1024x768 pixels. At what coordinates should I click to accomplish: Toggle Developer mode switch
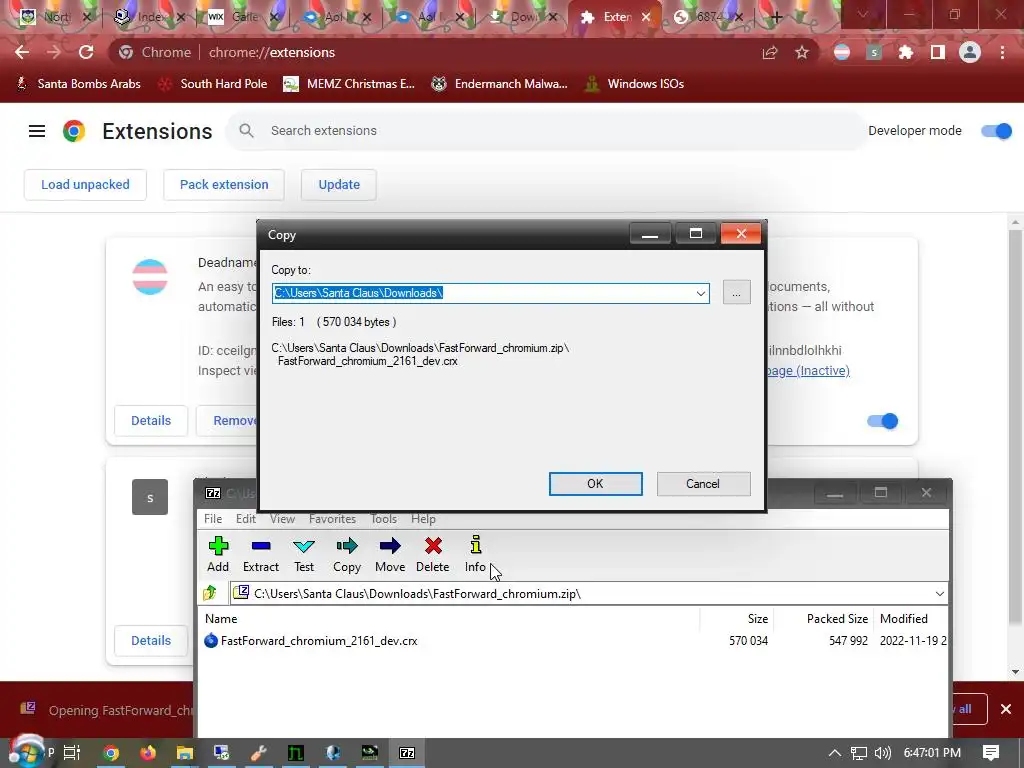click(x=997, y=131)
